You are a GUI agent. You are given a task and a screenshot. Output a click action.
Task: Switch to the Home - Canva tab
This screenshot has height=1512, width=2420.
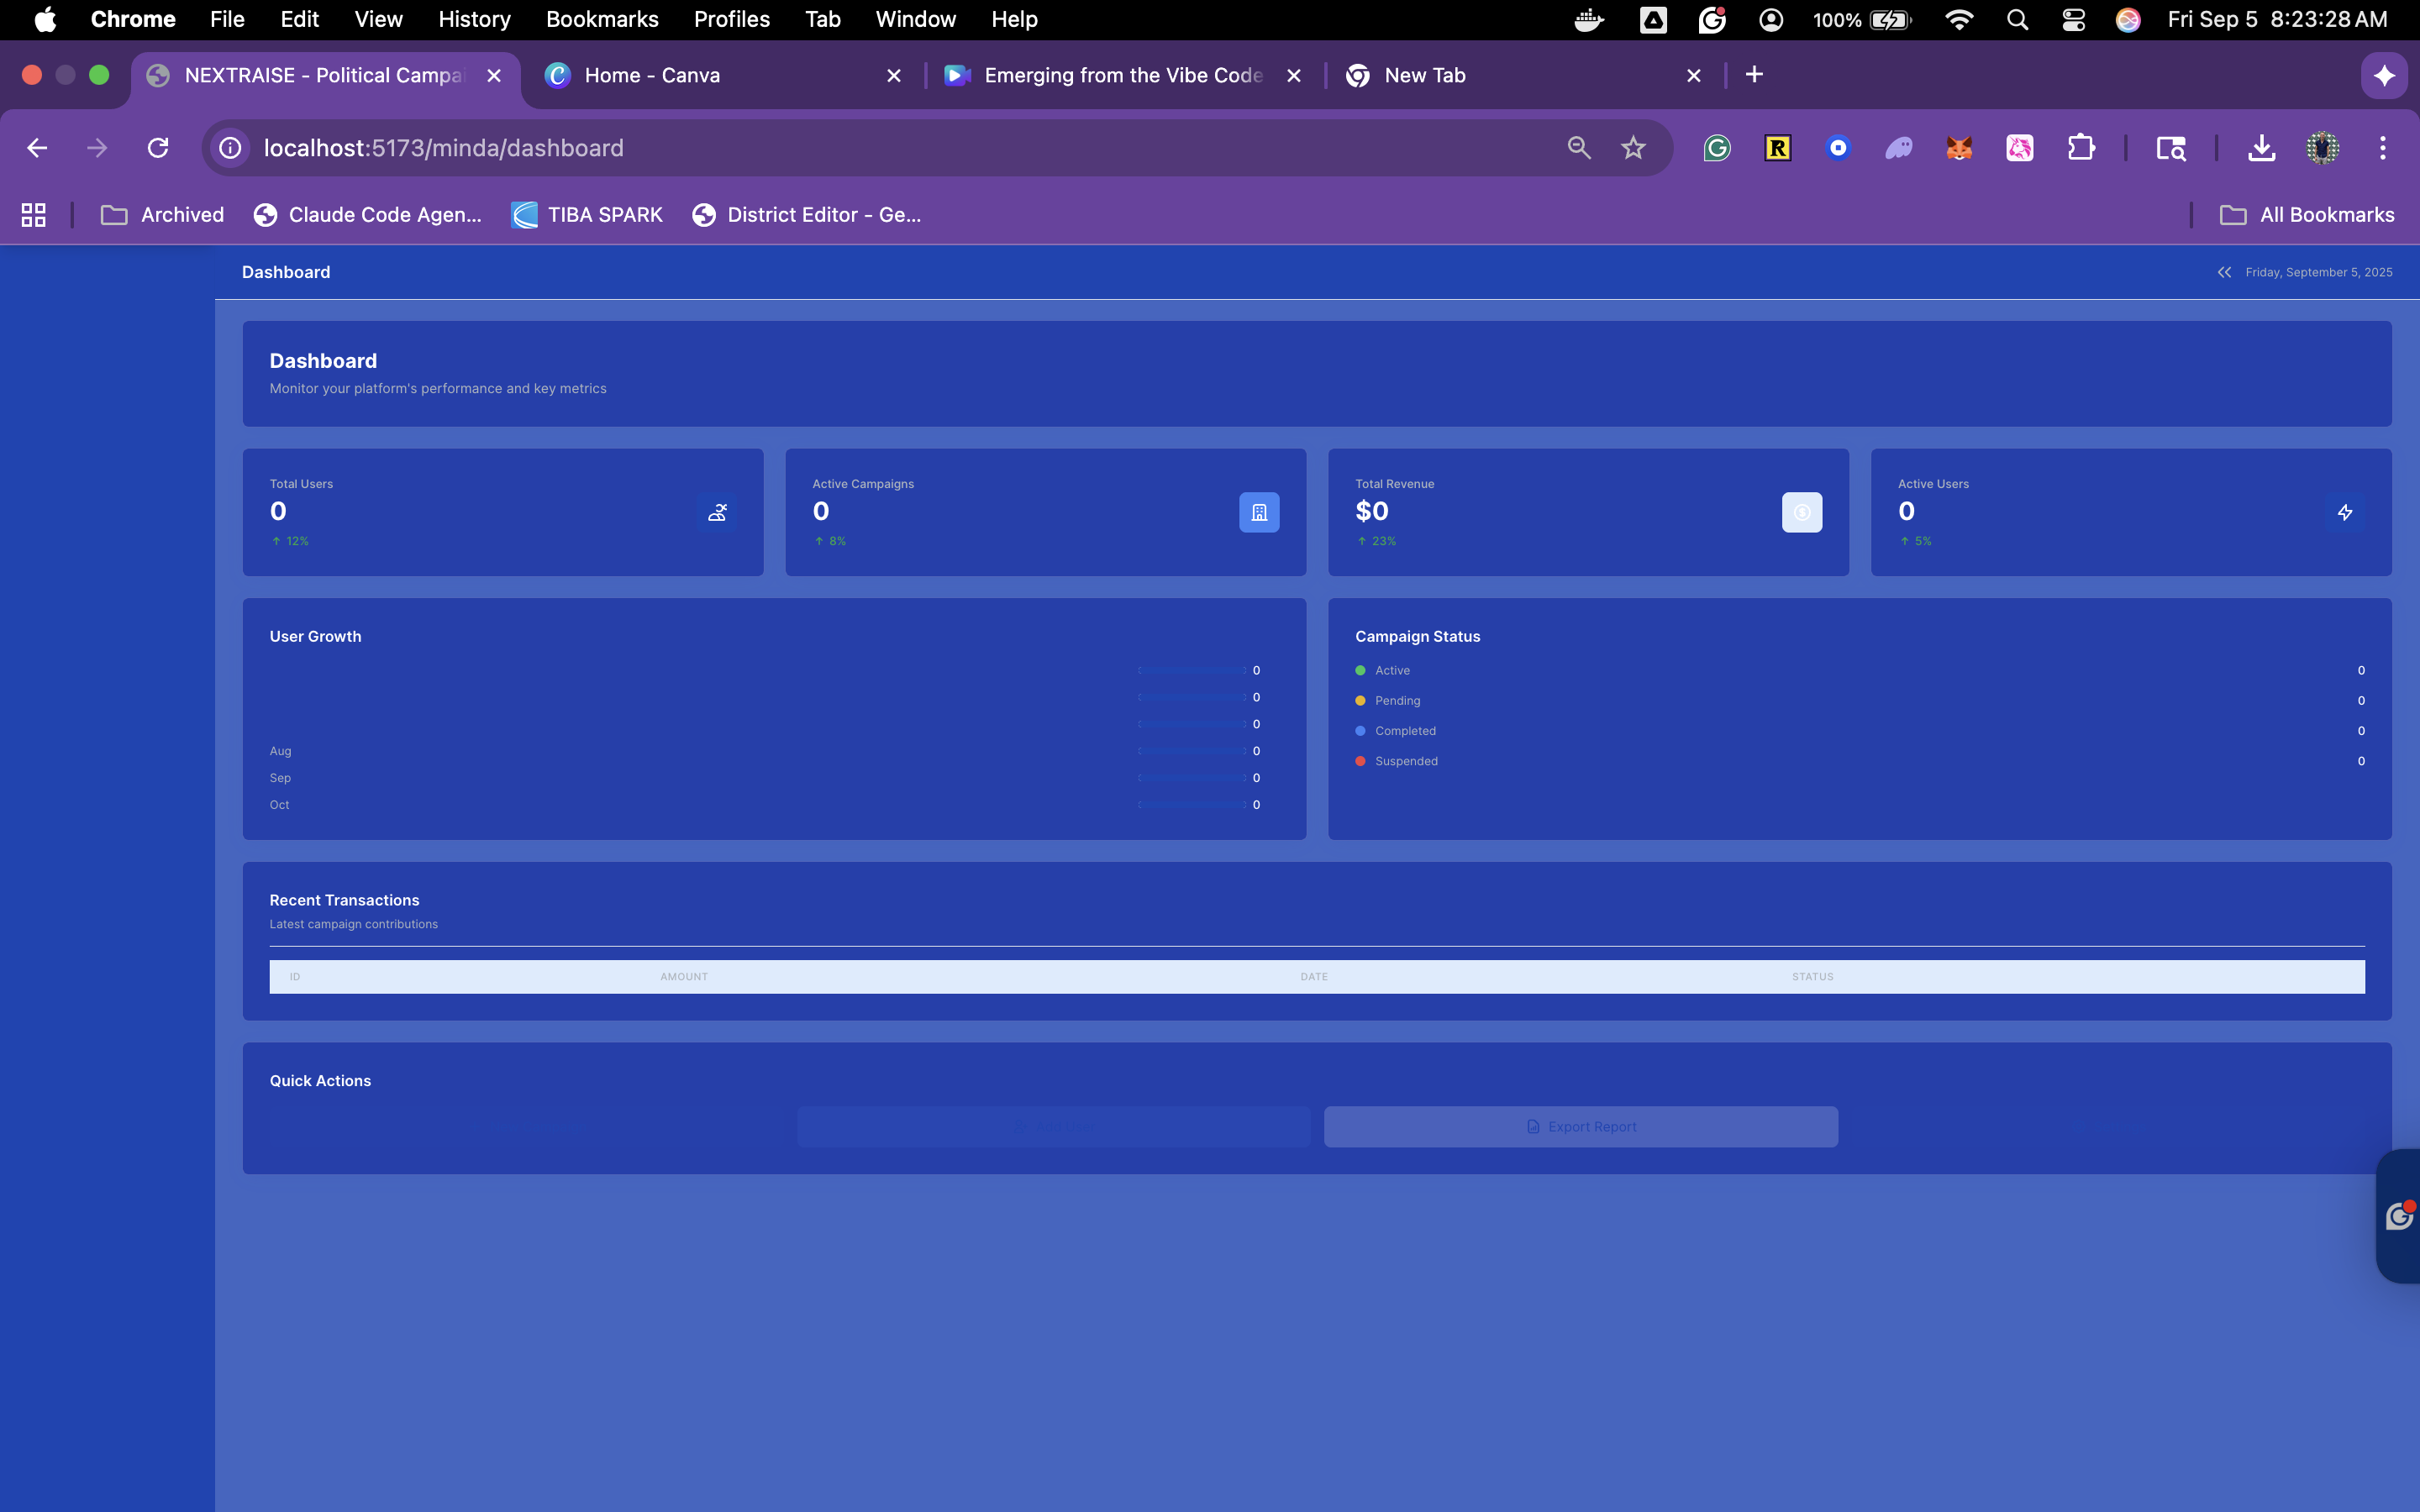pos(652,75)
